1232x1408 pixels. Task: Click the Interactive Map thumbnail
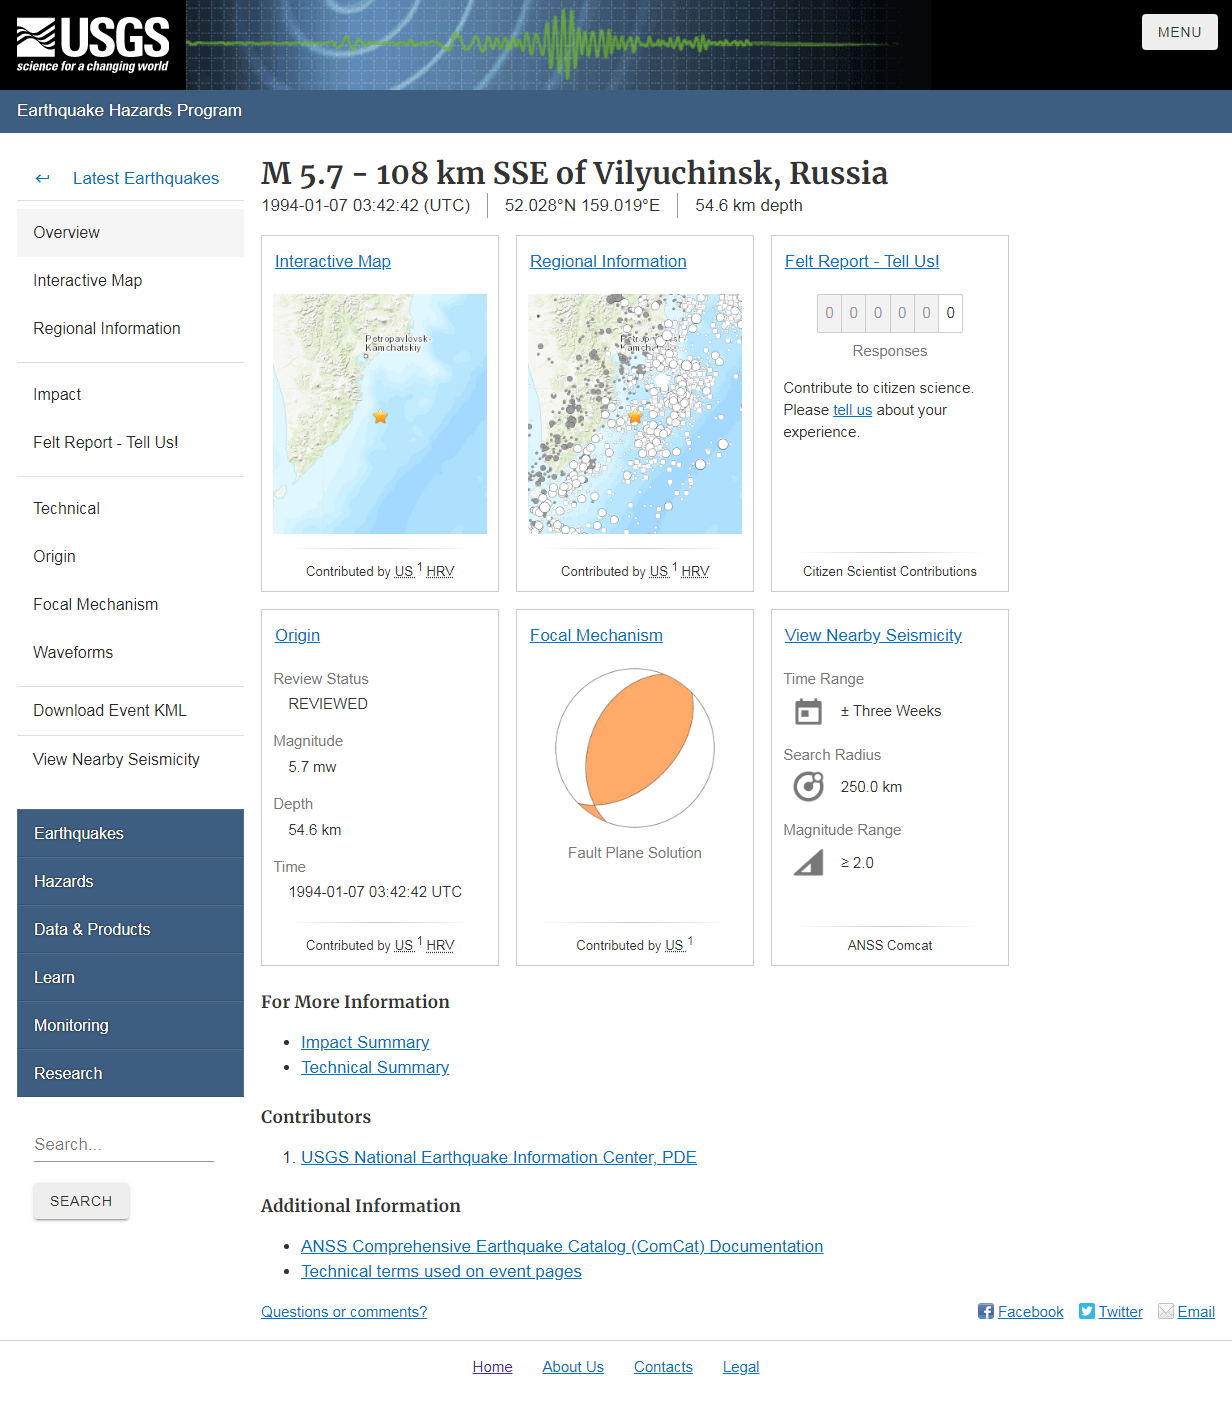click(380, 414)
